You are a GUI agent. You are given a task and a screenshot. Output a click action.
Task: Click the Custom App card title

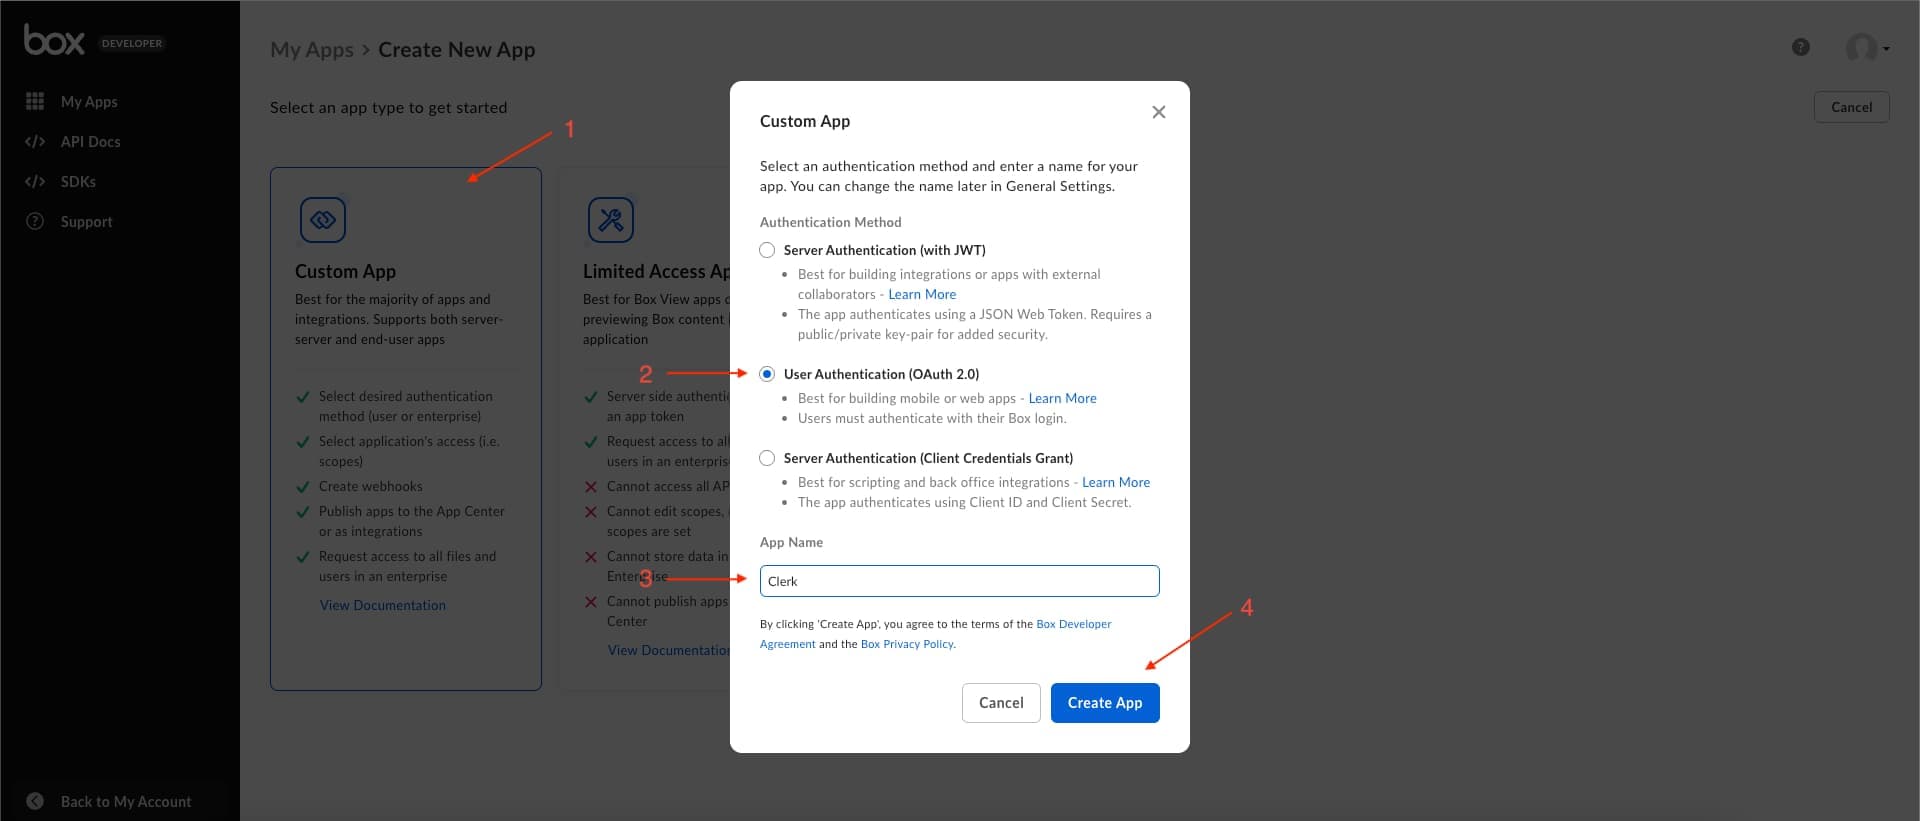tap(345, 271)
